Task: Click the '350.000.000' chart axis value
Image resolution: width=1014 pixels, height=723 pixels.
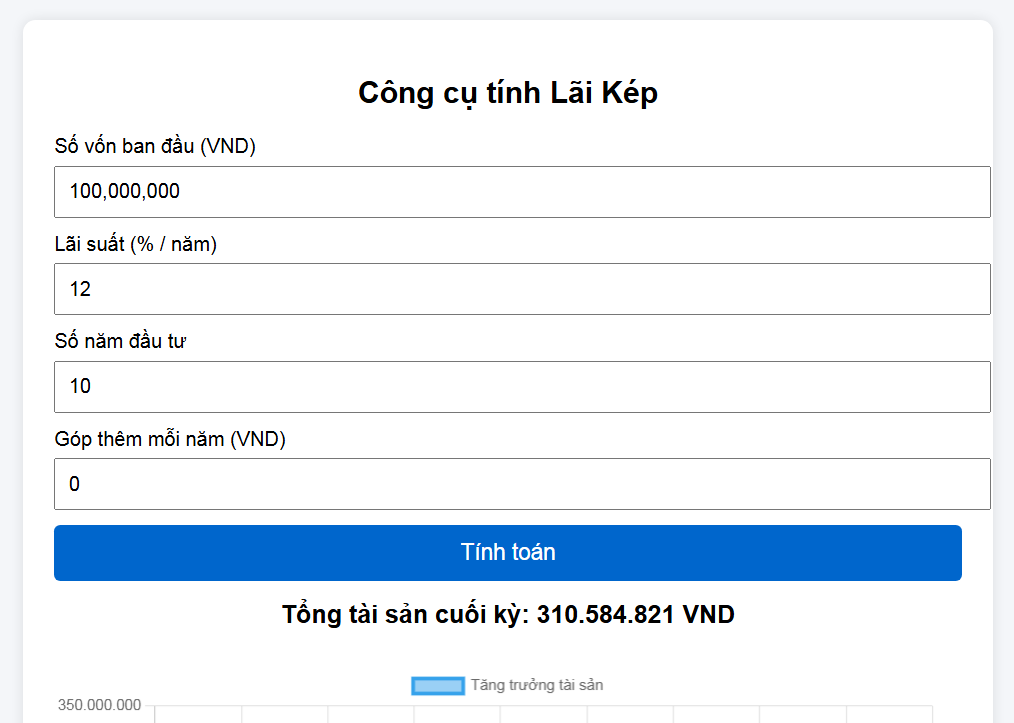Action: [x=100, y=705]
